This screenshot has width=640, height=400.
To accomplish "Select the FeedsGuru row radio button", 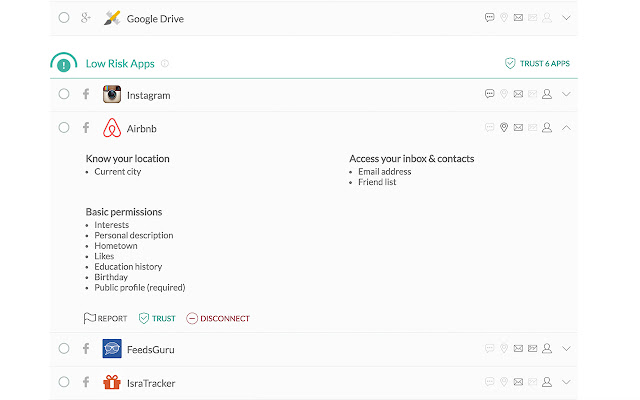I will [64, 349].
